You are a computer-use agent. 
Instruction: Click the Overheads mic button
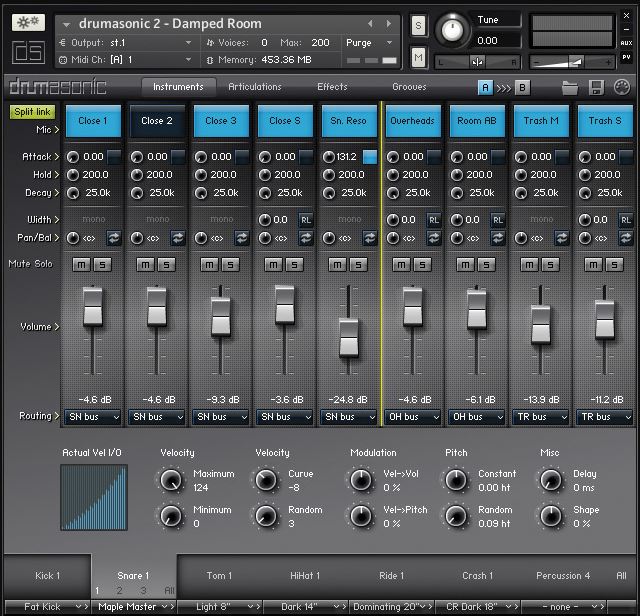click(x=413, y=121)
